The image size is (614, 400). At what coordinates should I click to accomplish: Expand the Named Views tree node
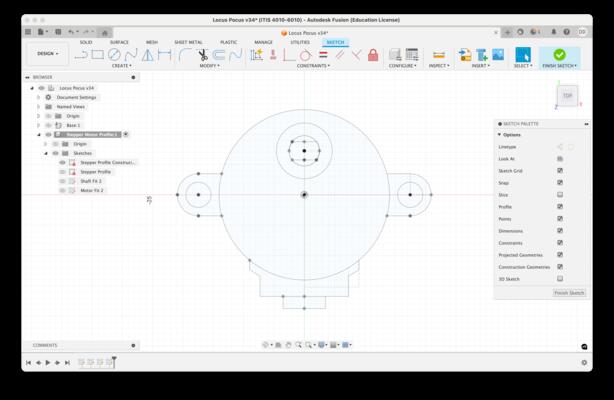(38, 107)
